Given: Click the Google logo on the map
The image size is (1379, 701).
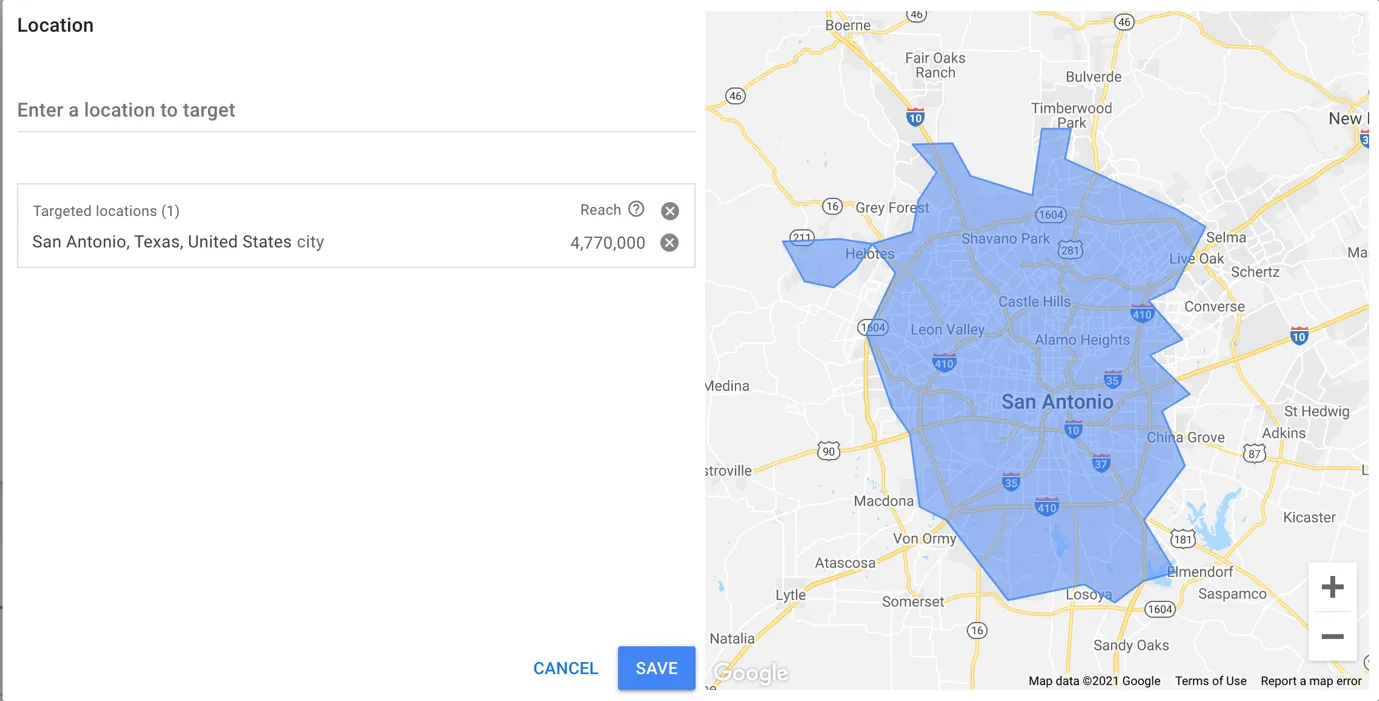Looking at the screenshot, I should point(751,673).
